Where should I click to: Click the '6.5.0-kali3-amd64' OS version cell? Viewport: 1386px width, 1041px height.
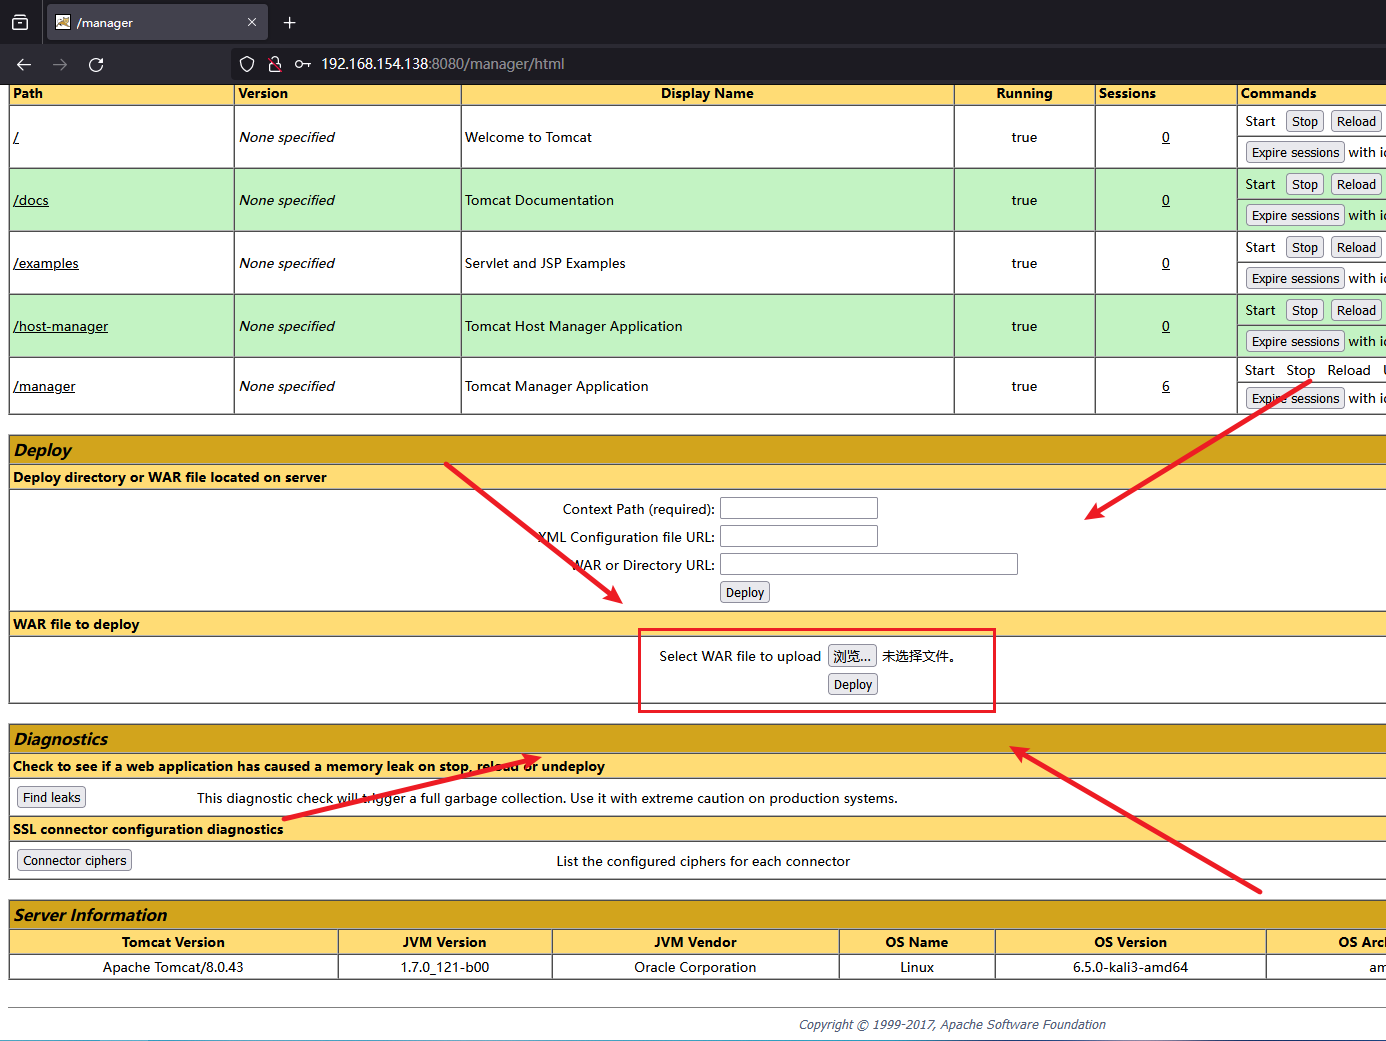point(1130,967)
